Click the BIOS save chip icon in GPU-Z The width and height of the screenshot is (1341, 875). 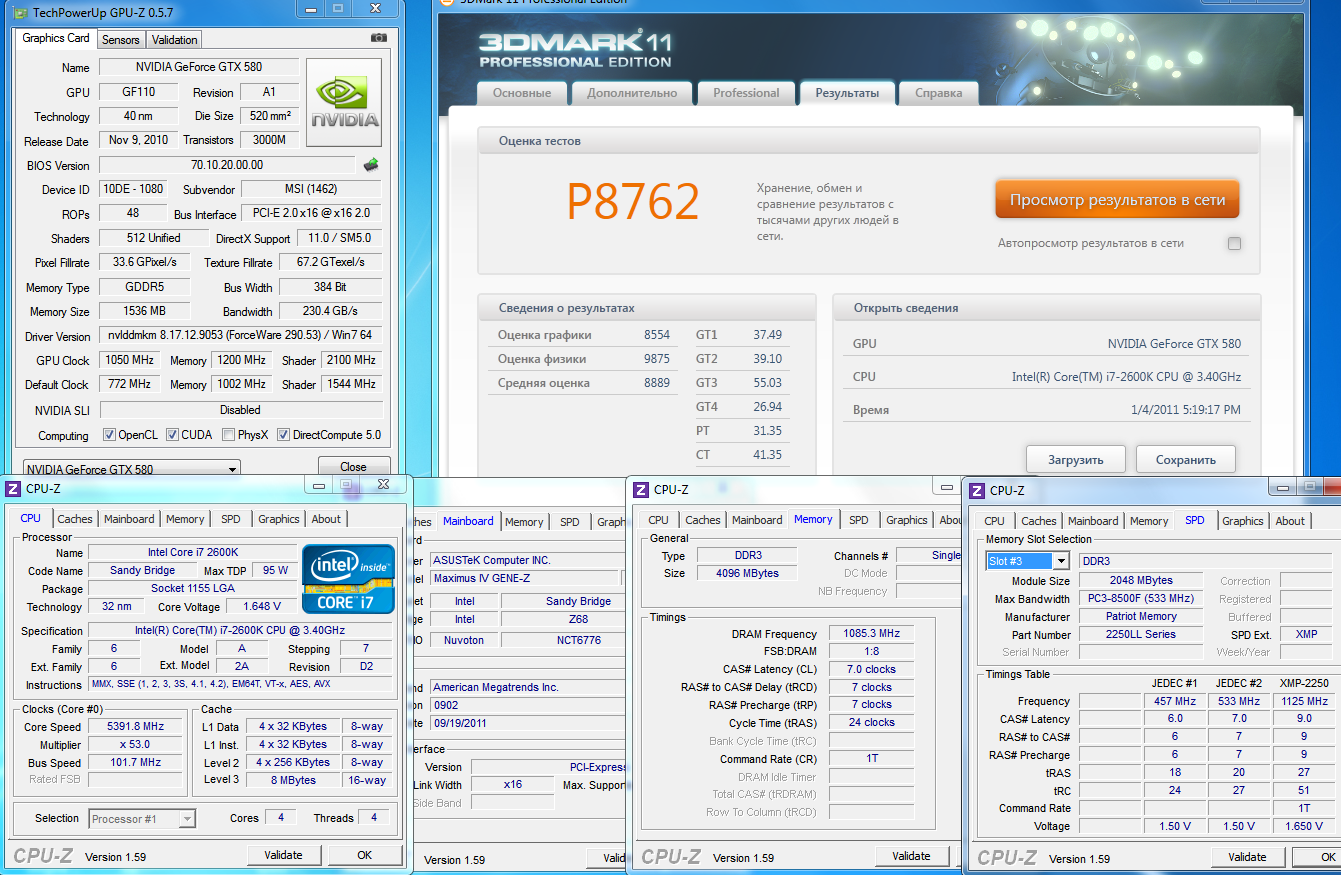click(371, 165)
